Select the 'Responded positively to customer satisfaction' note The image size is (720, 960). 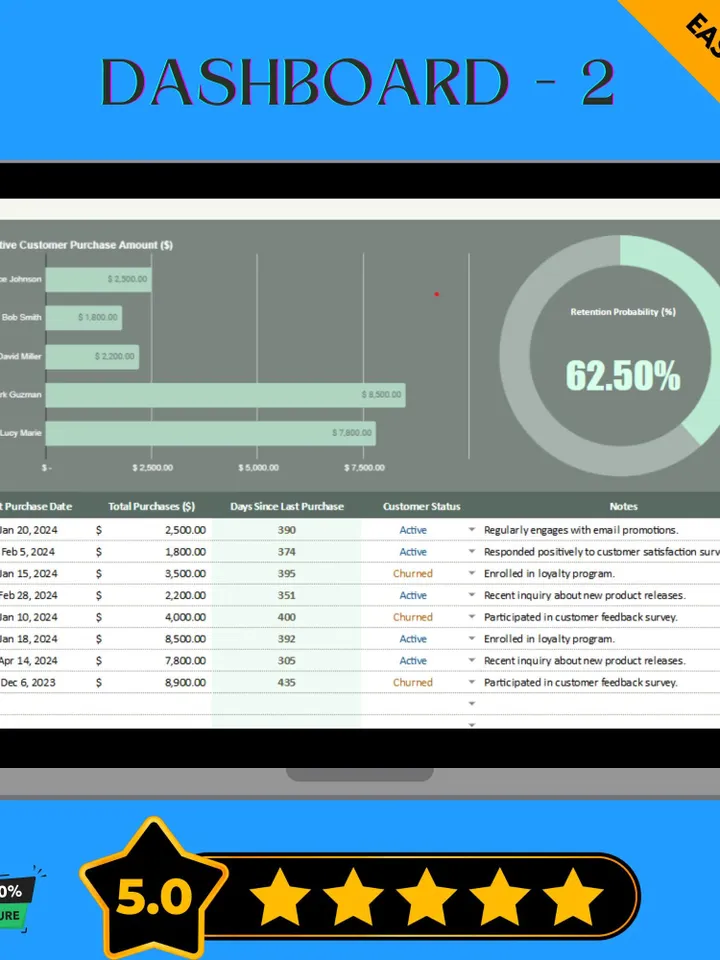pyautogui.click(x=602, y=552)
